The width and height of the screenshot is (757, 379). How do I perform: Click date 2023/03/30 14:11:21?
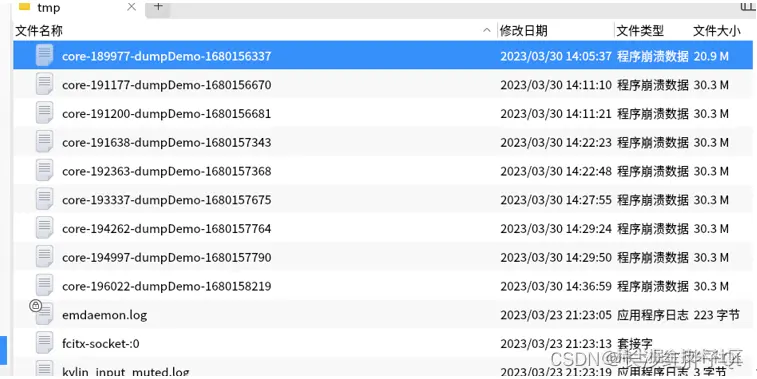pyautogui.click(x=556, y=113)
